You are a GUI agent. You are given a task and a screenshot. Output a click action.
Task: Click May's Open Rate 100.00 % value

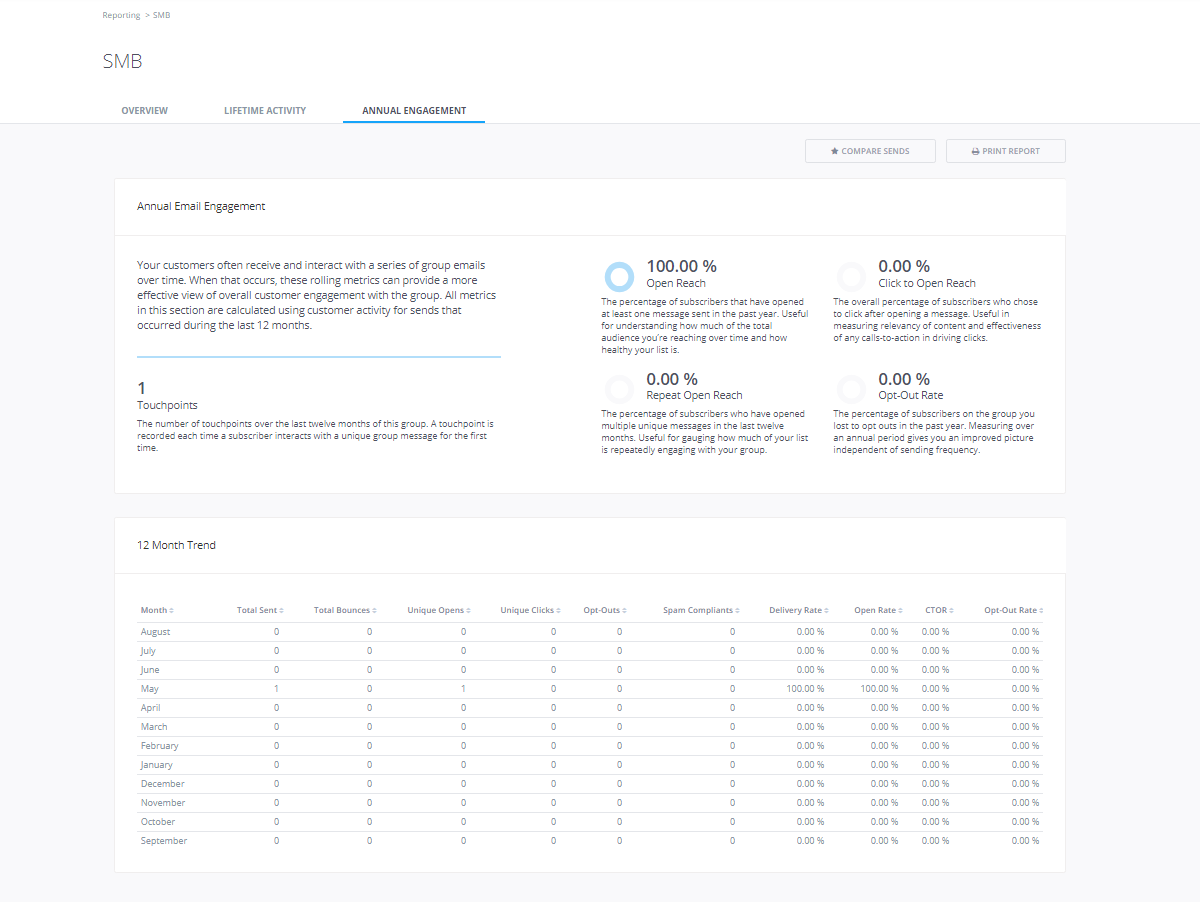click(879, 689)
